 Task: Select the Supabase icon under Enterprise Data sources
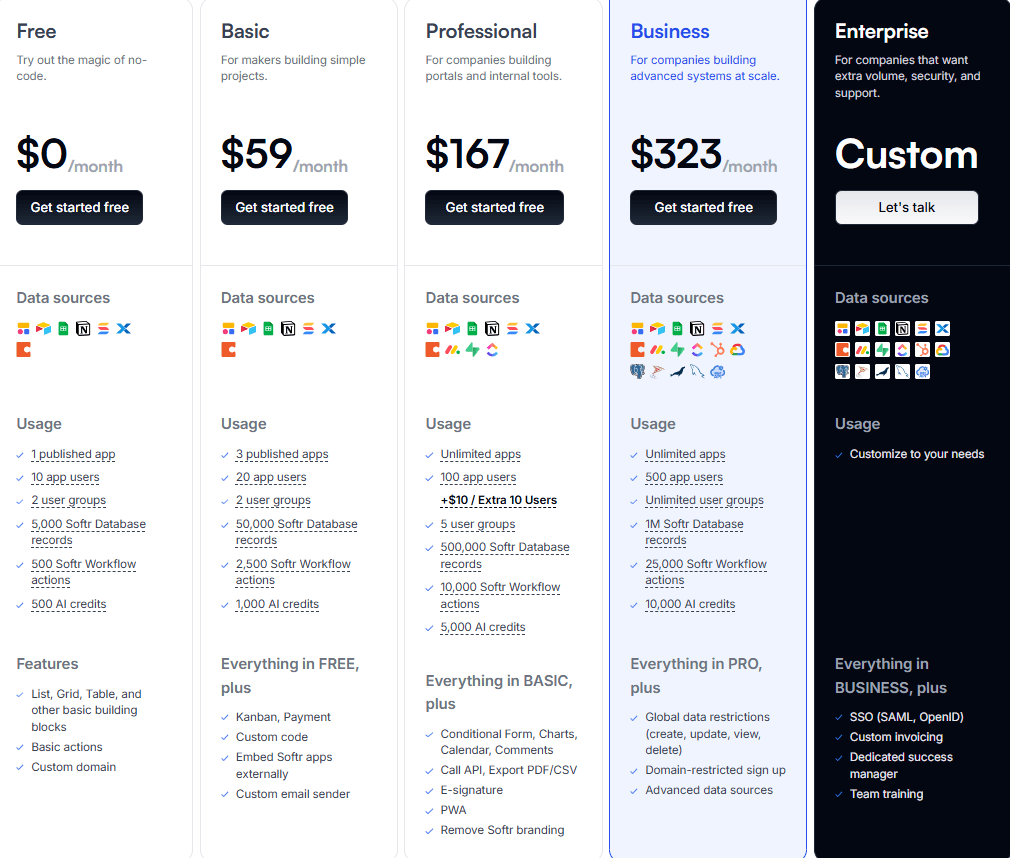point(882,349)
